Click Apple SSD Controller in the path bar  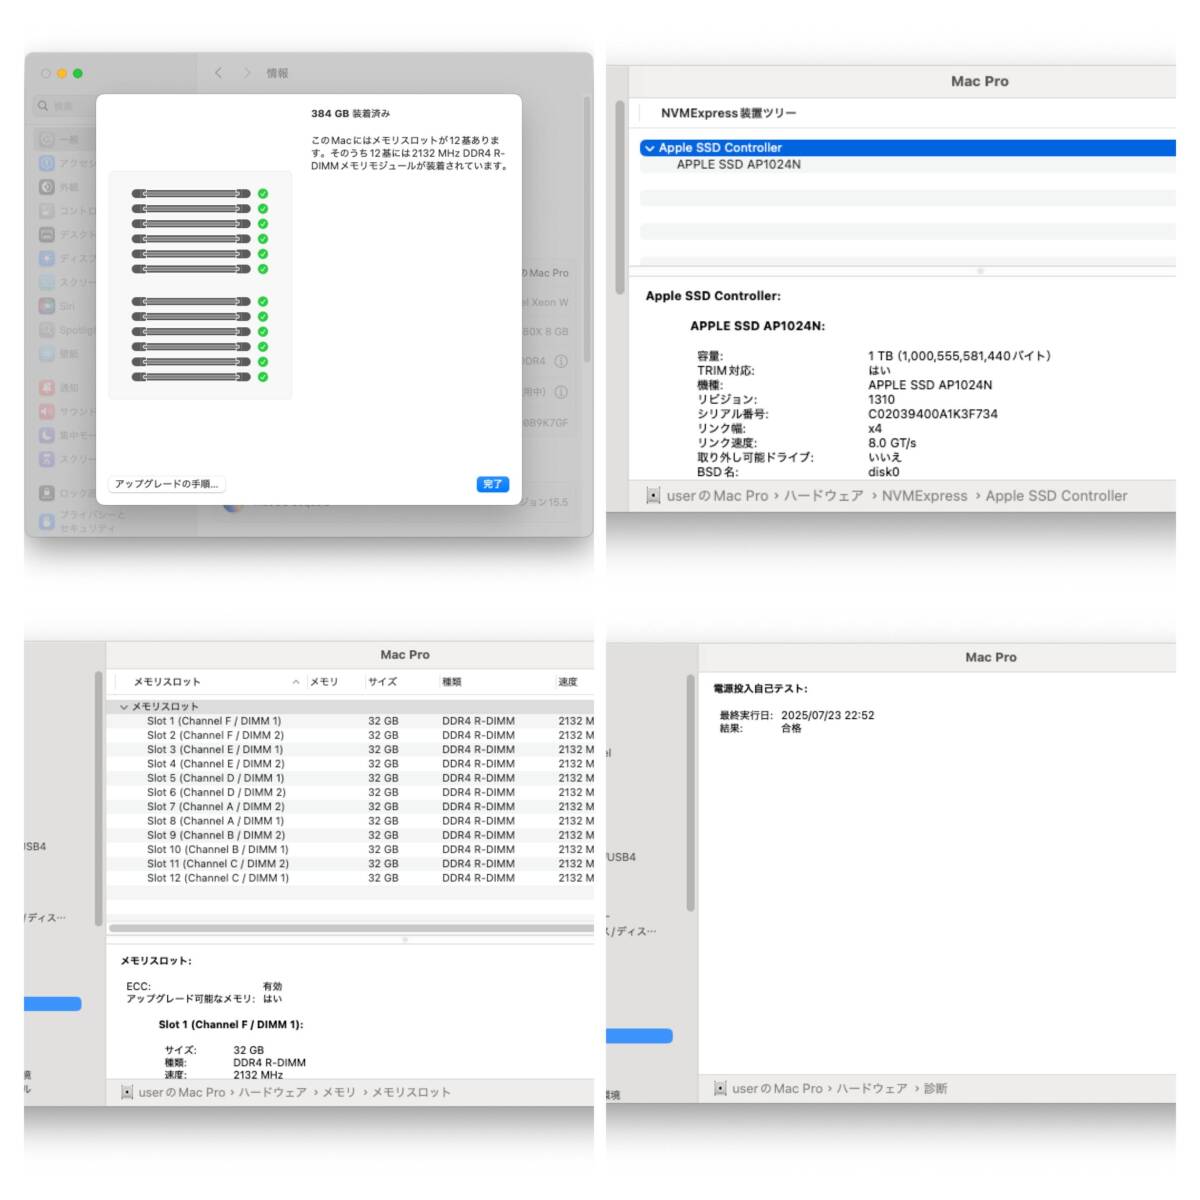pyautogui.click(x=1056, y=496)
